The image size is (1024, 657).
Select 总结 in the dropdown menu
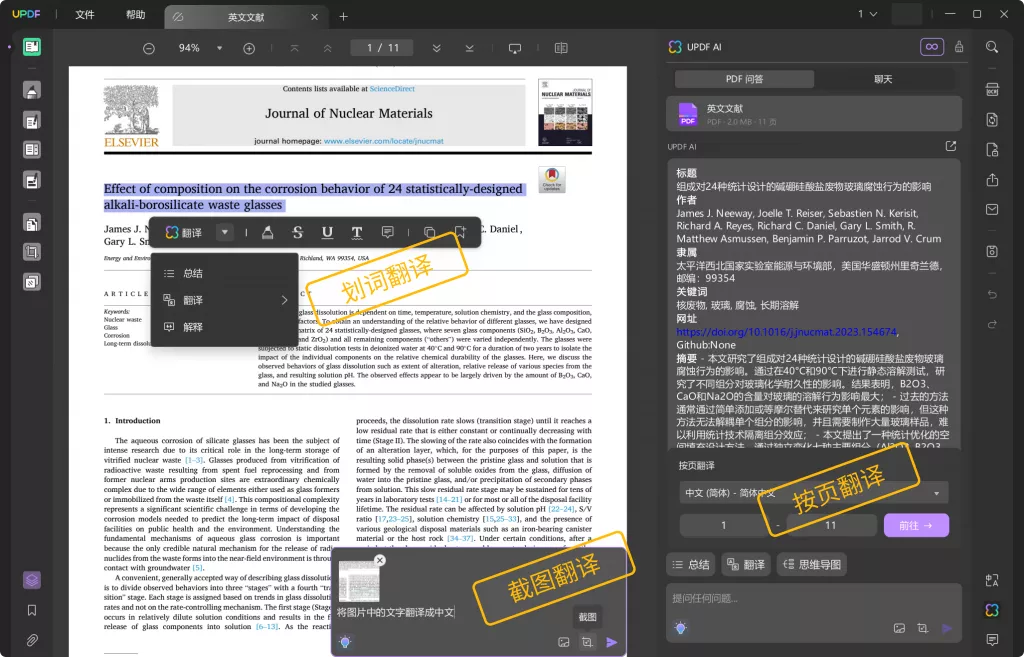tap(225, 273)
